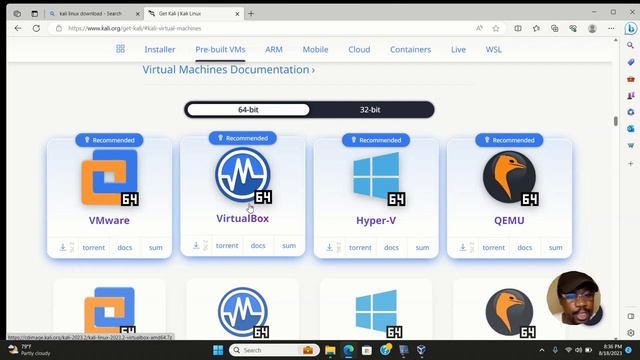Click the address bar URL
This screenshot has width=640, height=360.
coord(135,28)
